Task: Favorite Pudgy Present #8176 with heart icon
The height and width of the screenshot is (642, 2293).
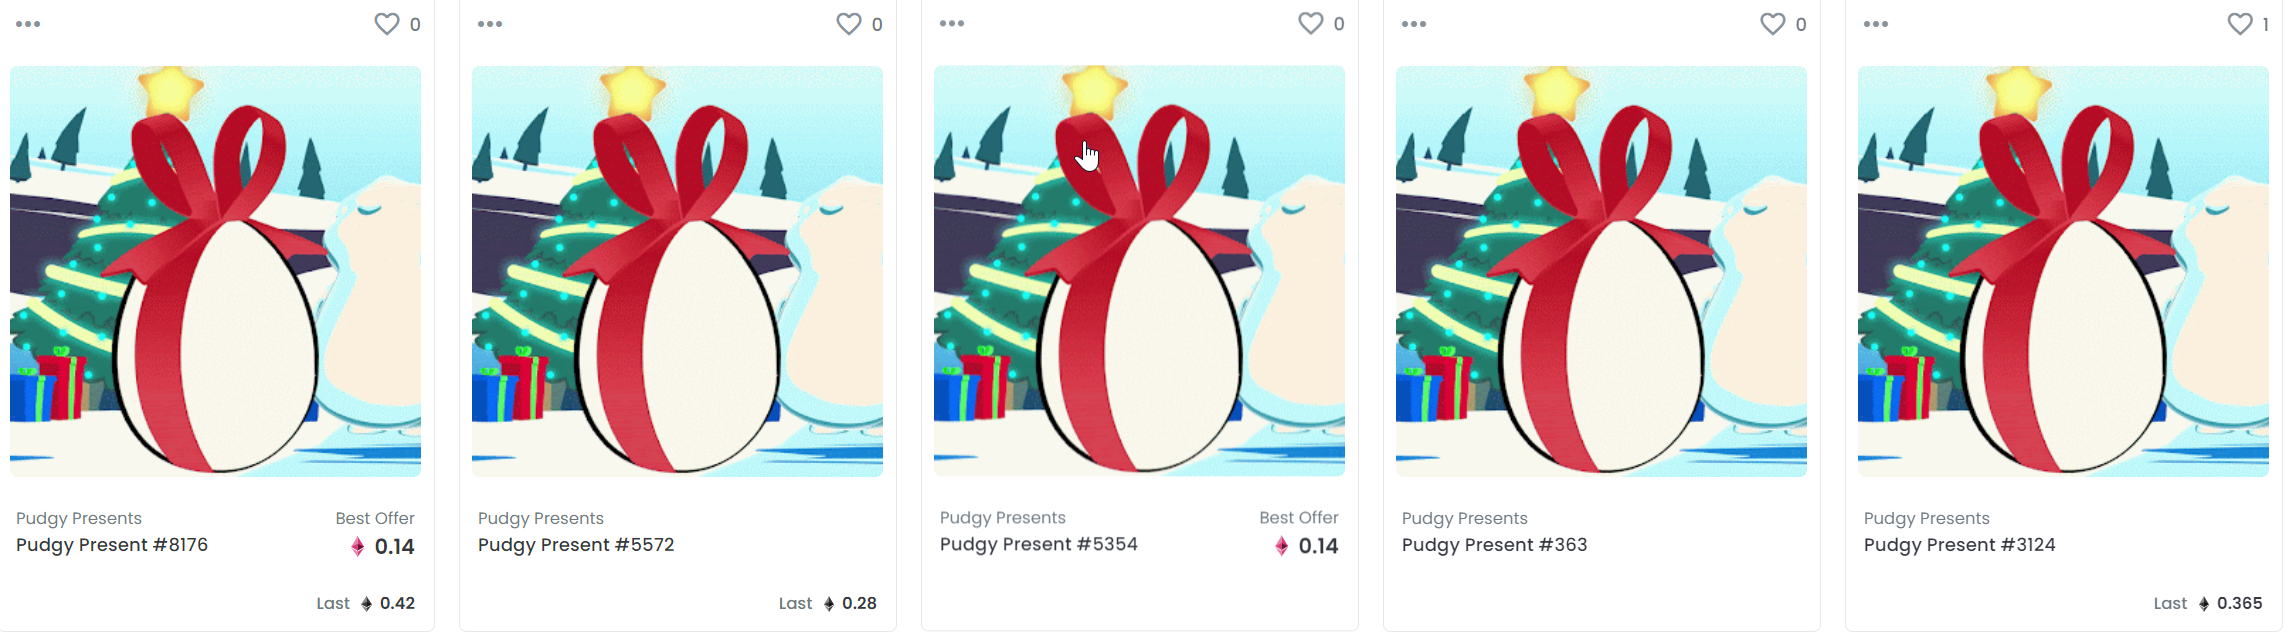Action: (x=387, y=24)
